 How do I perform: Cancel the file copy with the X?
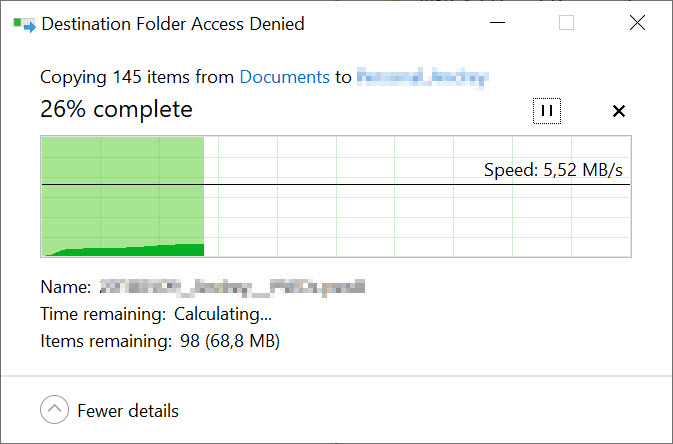618,111
